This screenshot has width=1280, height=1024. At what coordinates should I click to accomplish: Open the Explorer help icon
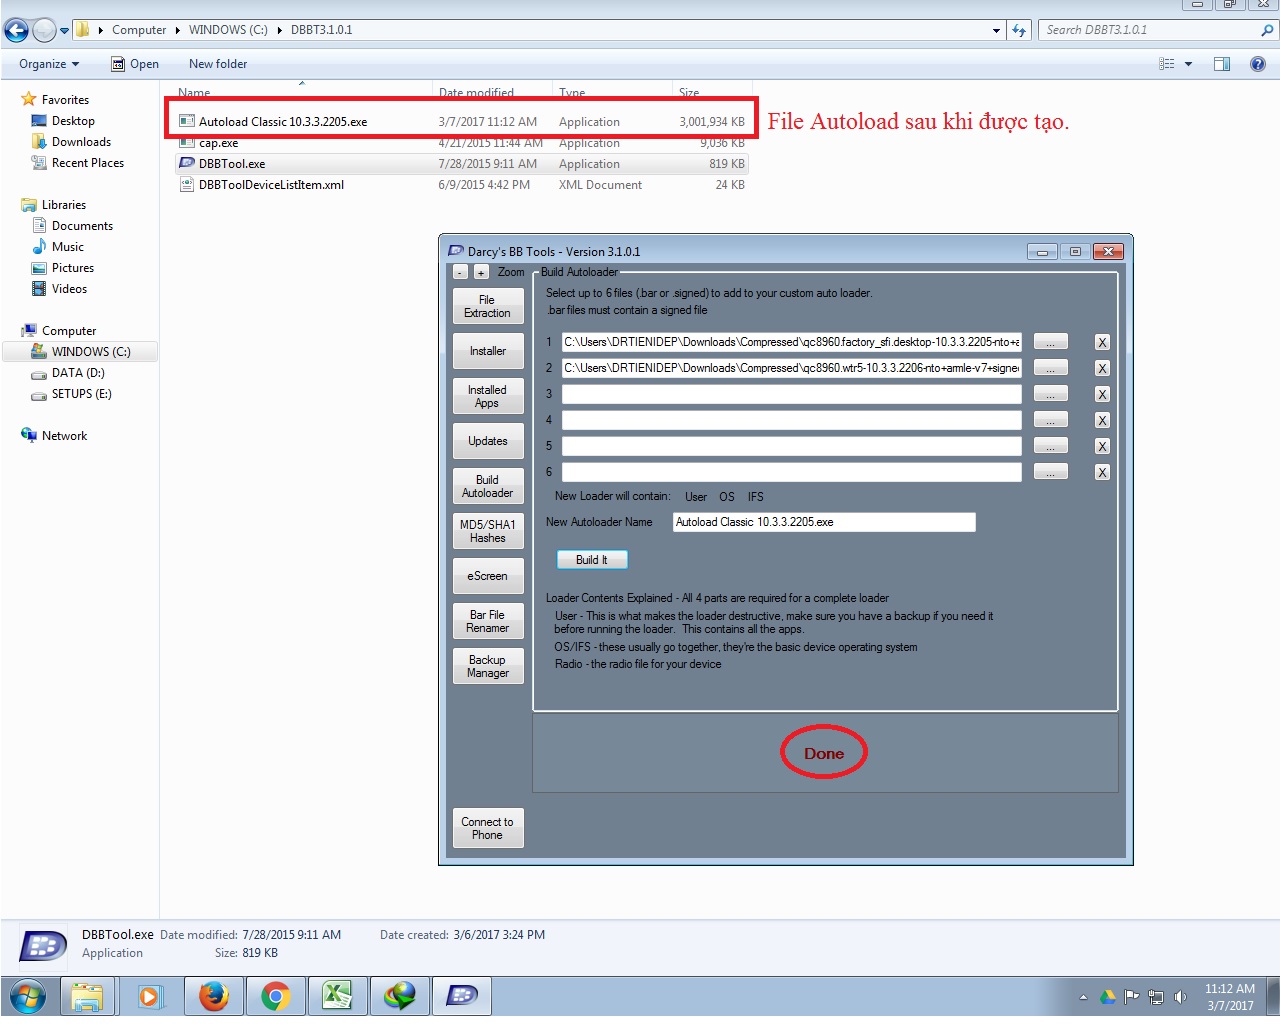pos(1258,64)
